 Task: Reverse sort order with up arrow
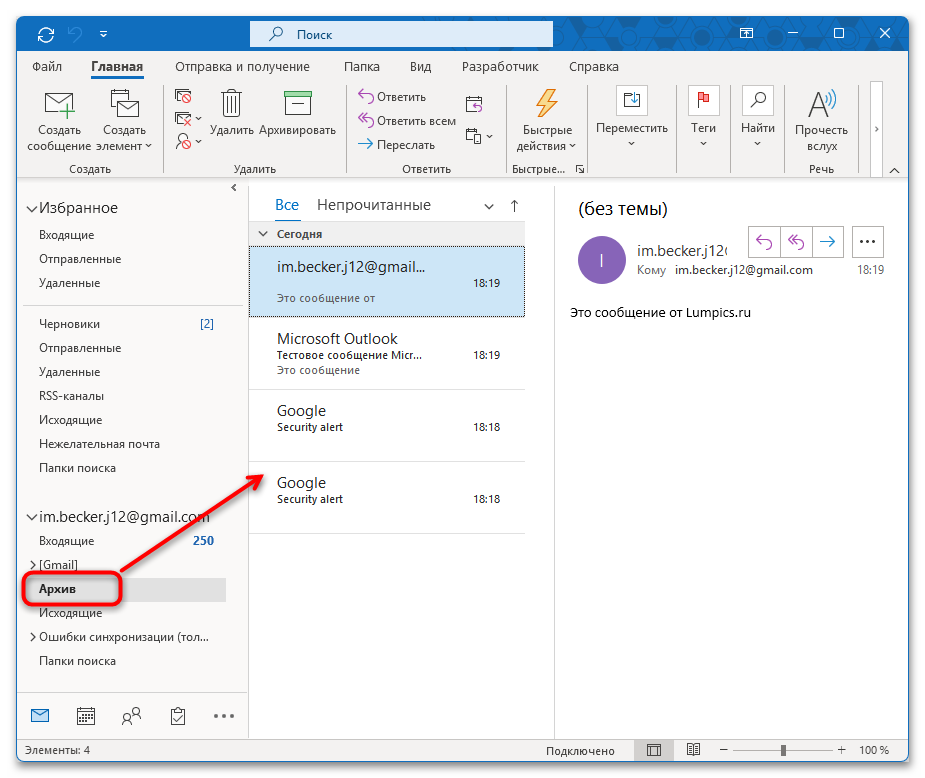[x=514, y=205]
